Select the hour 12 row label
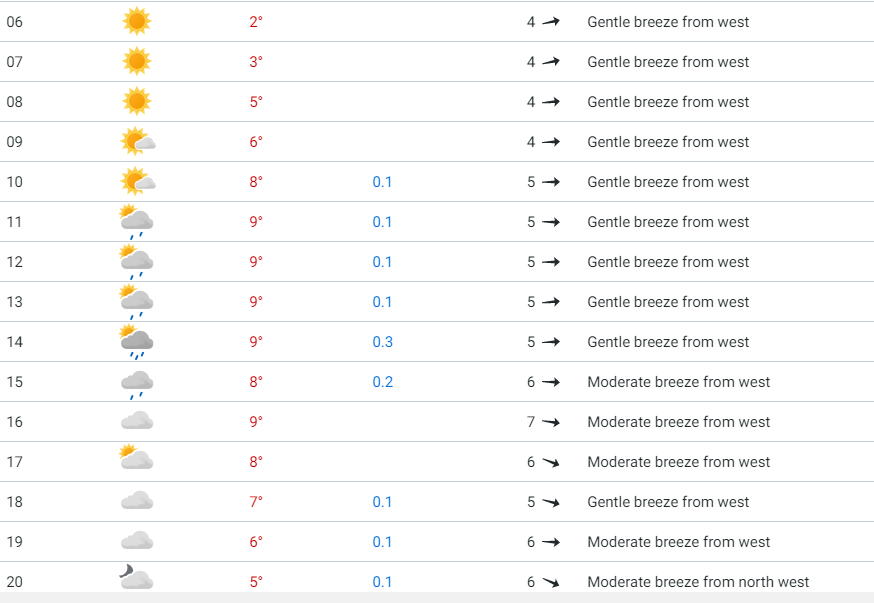 14,262
